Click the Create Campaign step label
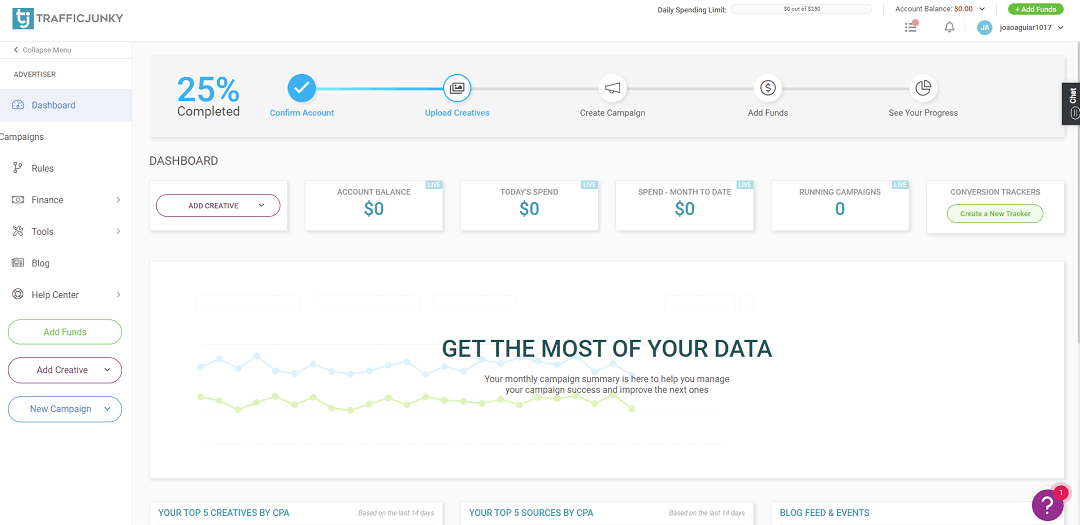 pyautogui.click(x=612, y=113)
